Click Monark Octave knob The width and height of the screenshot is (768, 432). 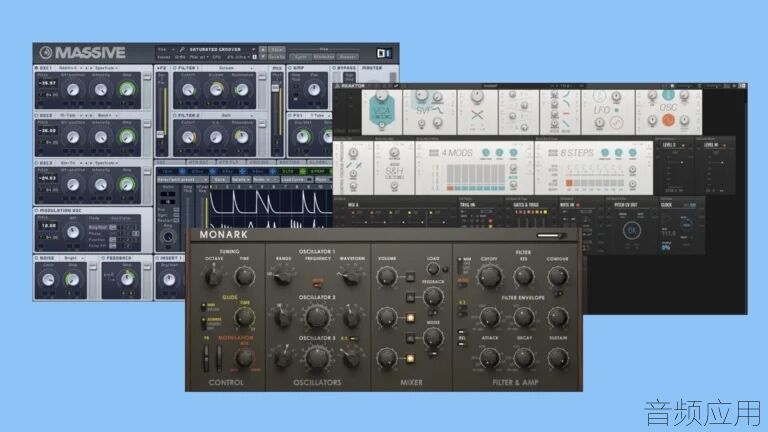point(213,277)
